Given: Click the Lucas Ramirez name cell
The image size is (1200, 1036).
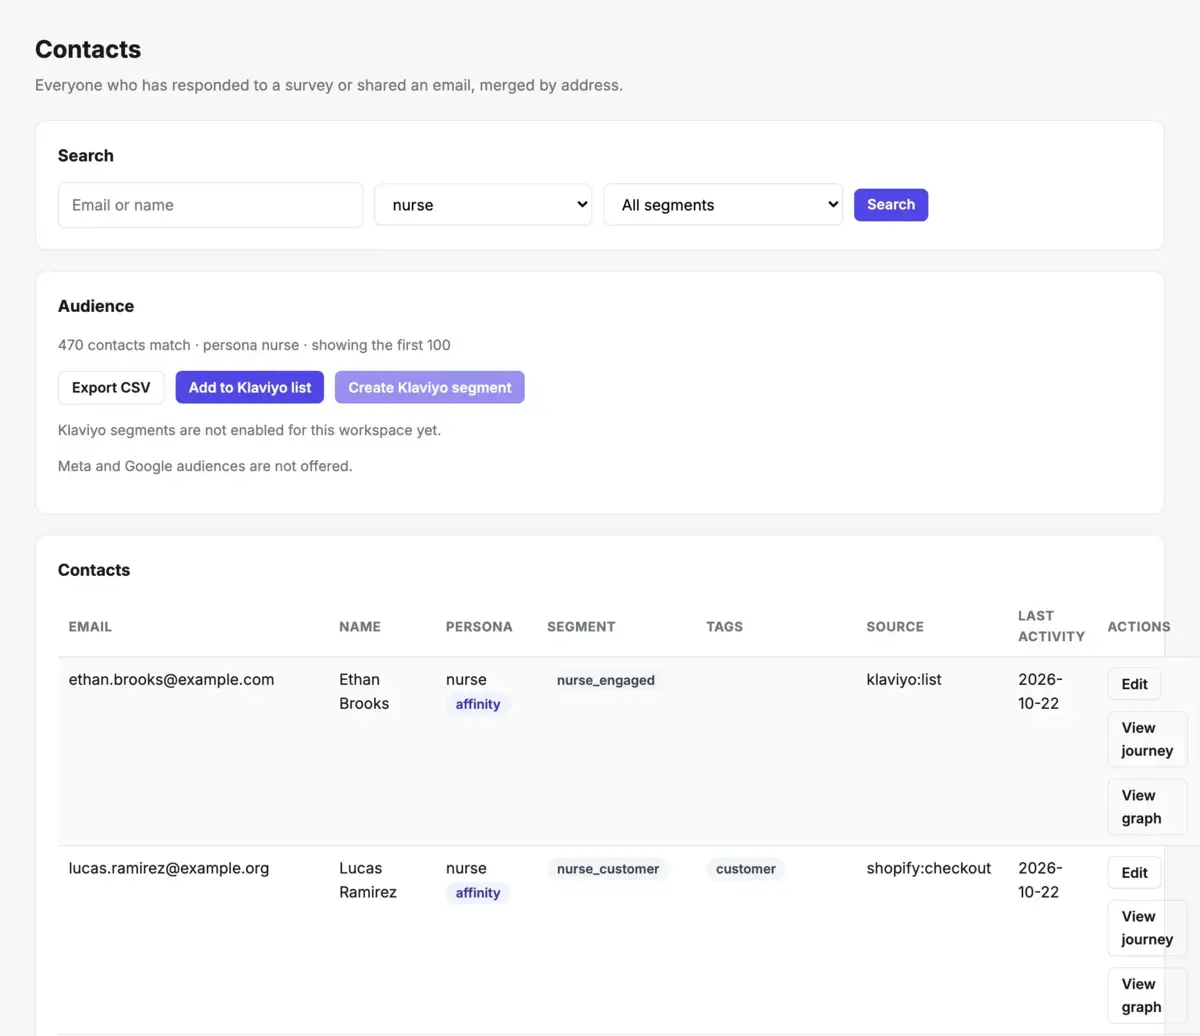Looking at the screenshot, I should pos(368,881).
